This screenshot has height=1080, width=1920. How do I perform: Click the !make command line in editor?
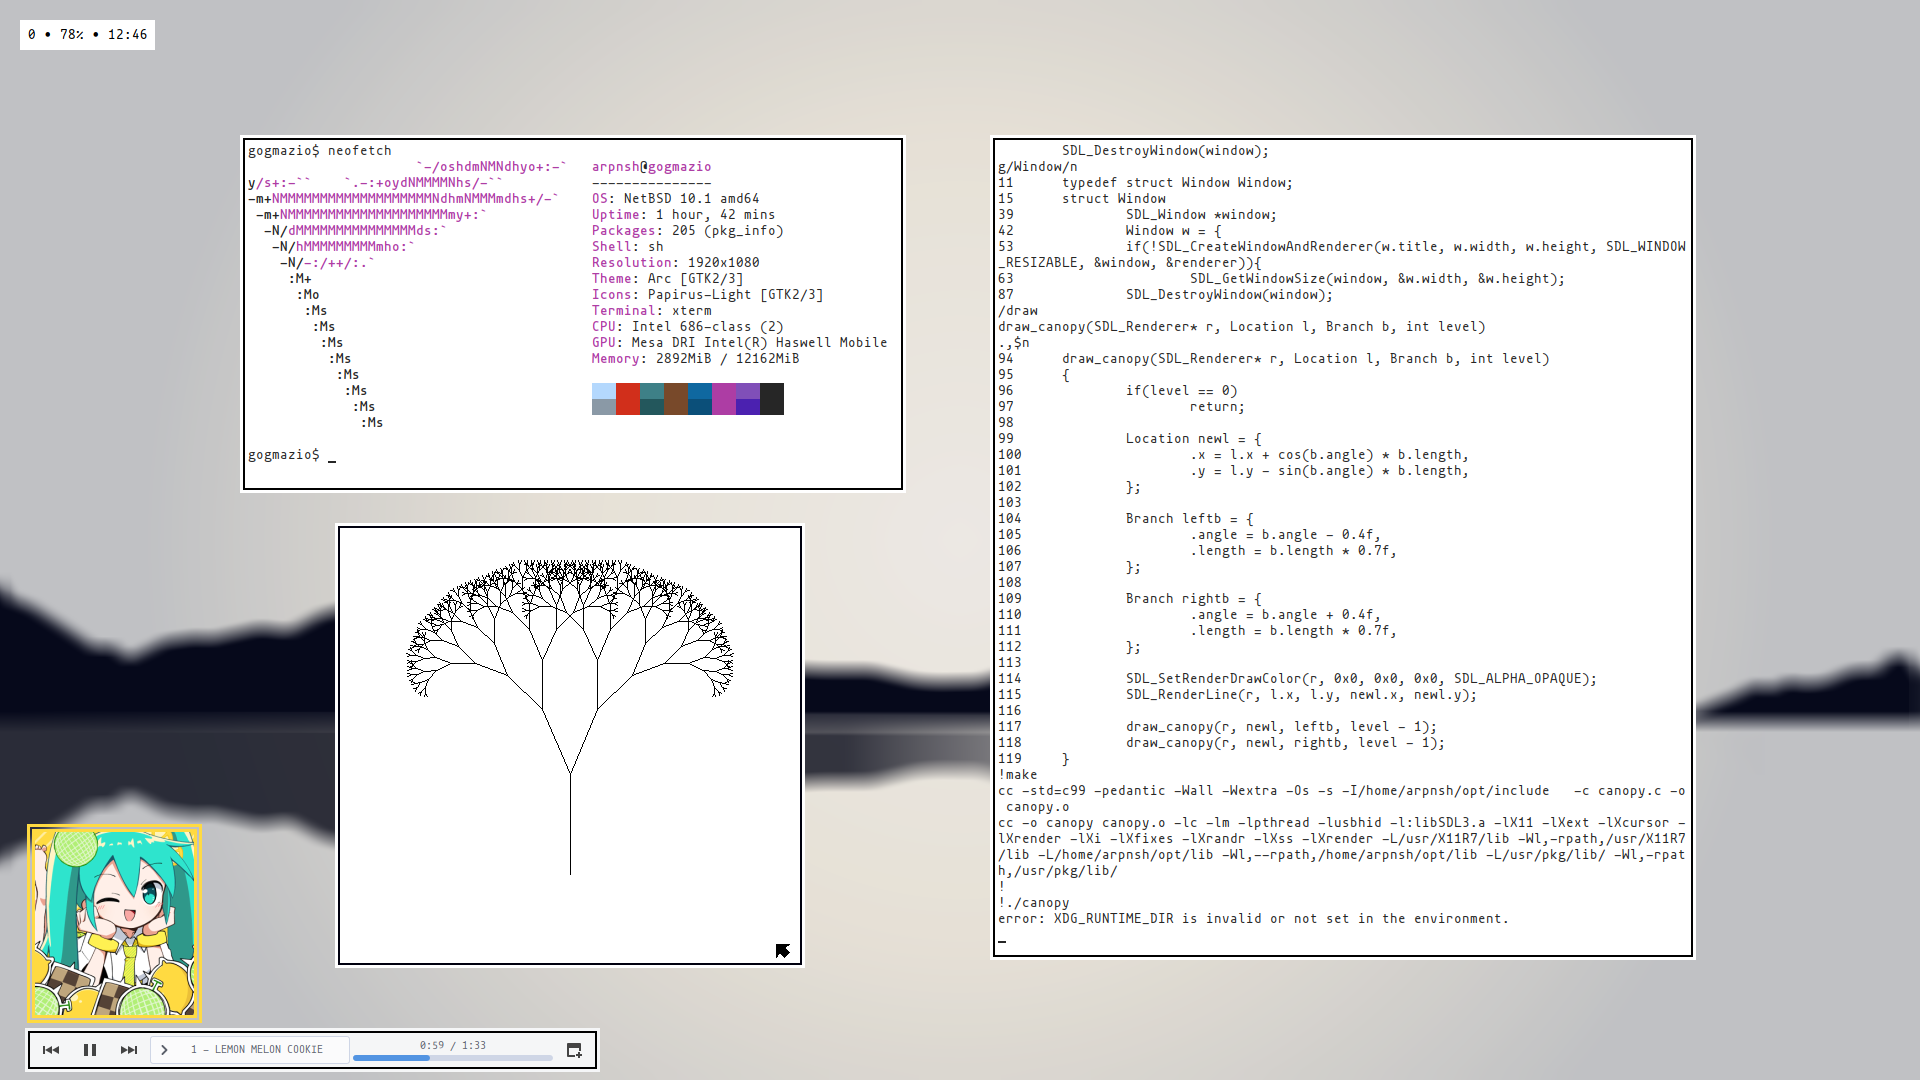pyautogui.click(x=1018, y=775)
